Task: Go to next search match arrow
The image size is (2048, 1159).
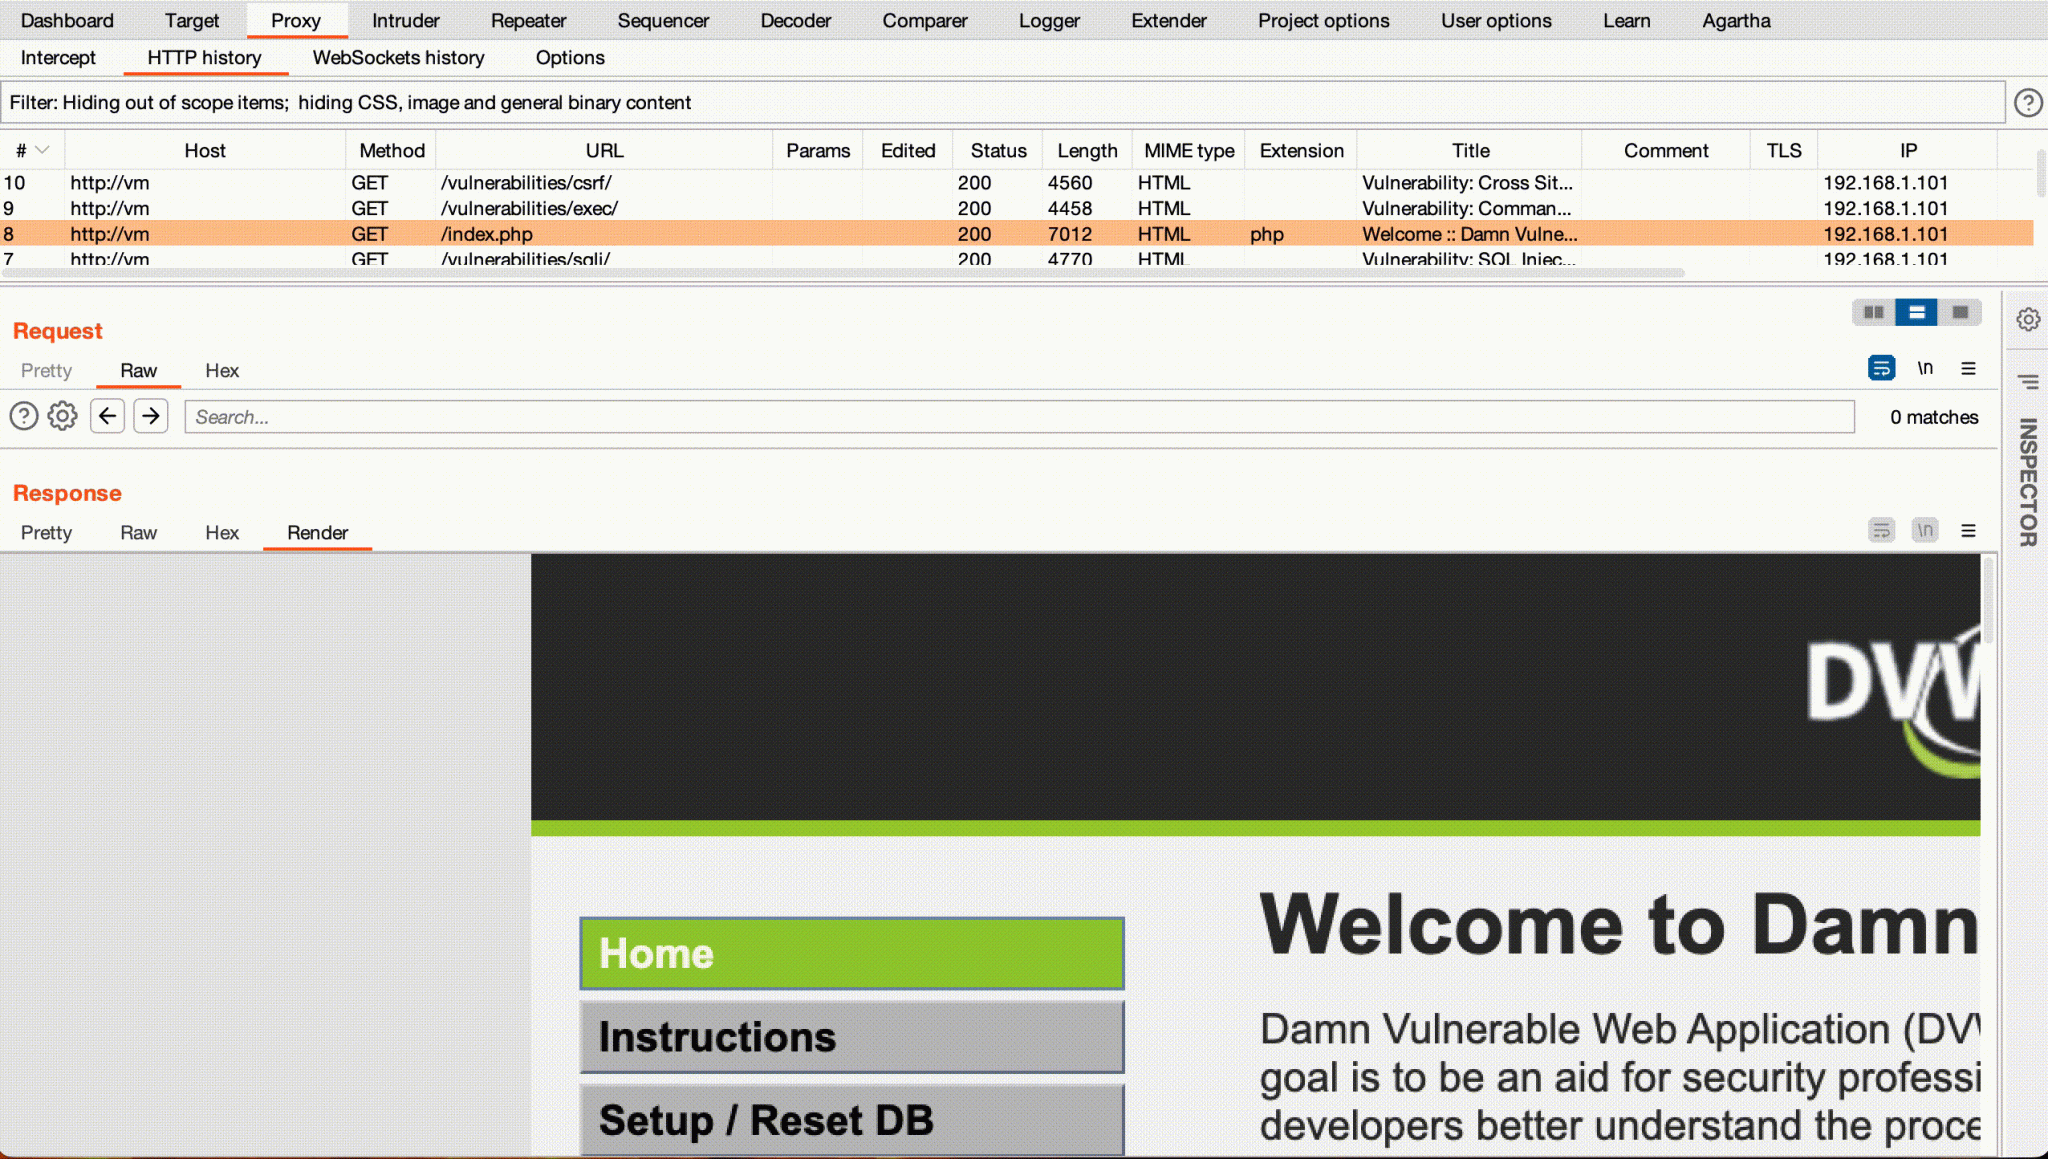Action: coord(151,416)
